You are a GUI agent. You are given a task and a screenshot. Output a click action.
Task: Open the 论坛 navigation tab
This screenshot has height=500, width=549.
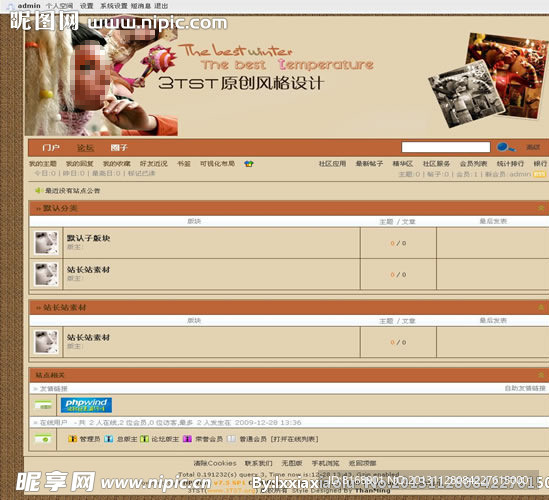85,148
